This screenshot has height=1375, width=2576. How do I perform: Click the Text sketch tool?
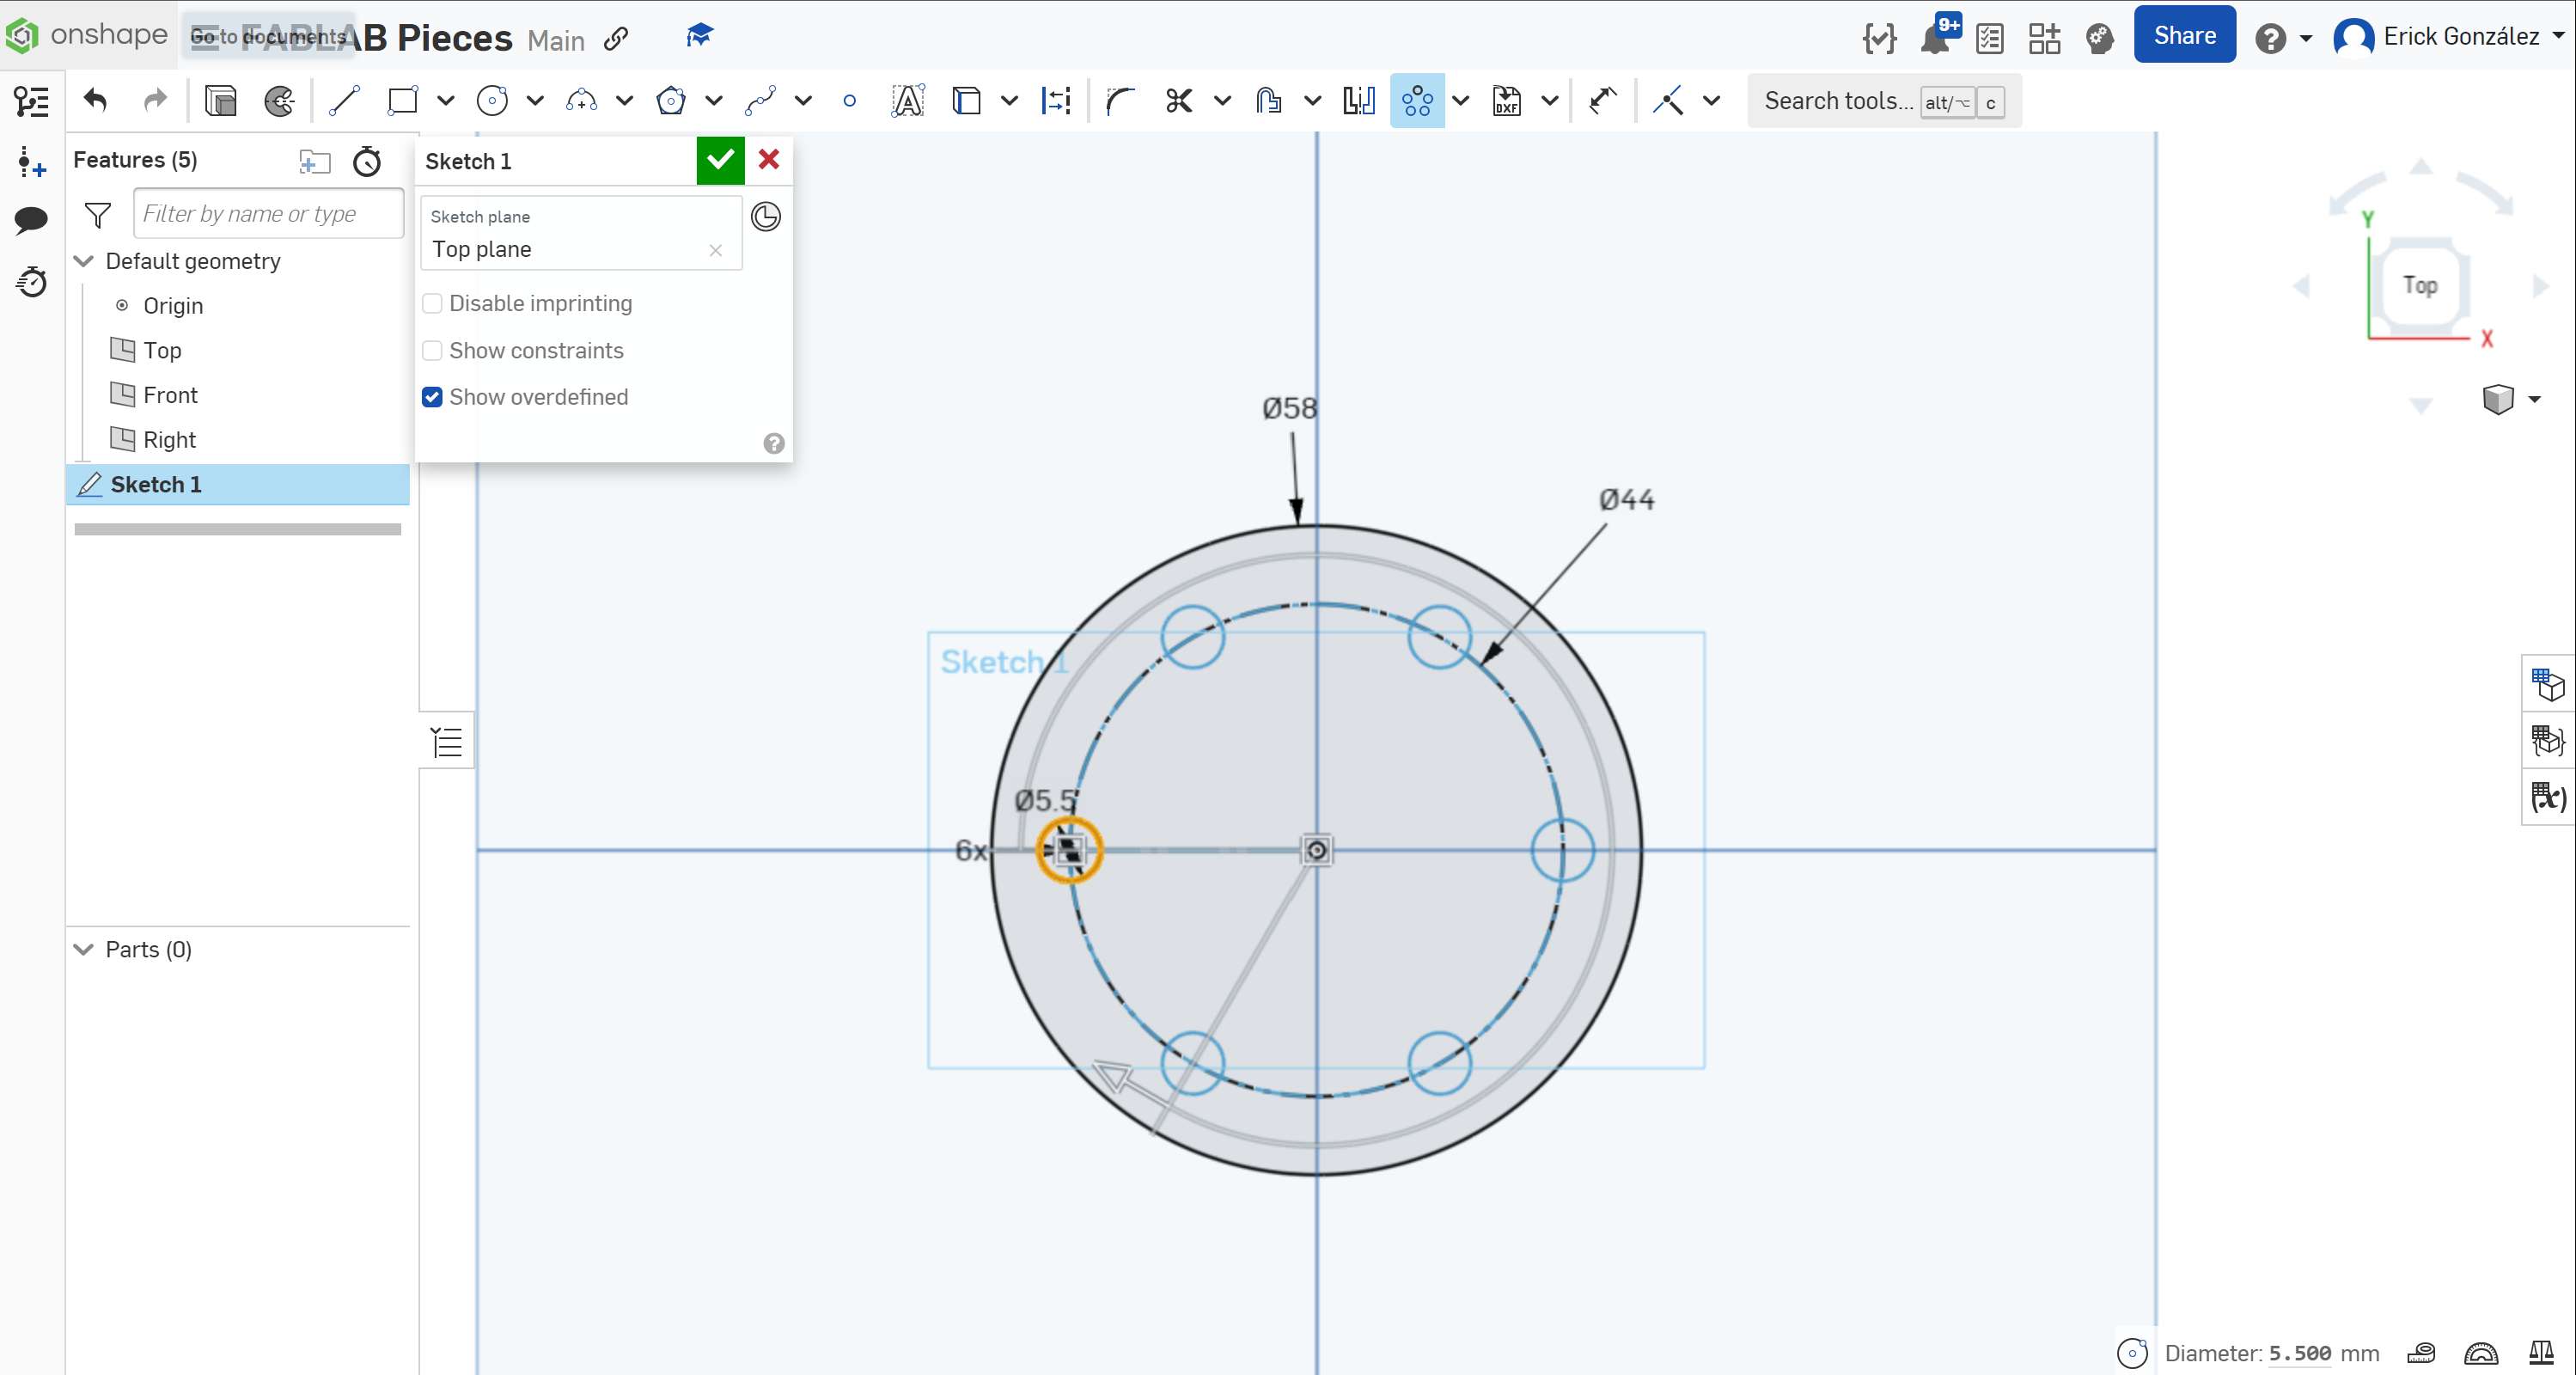(907, 101)
